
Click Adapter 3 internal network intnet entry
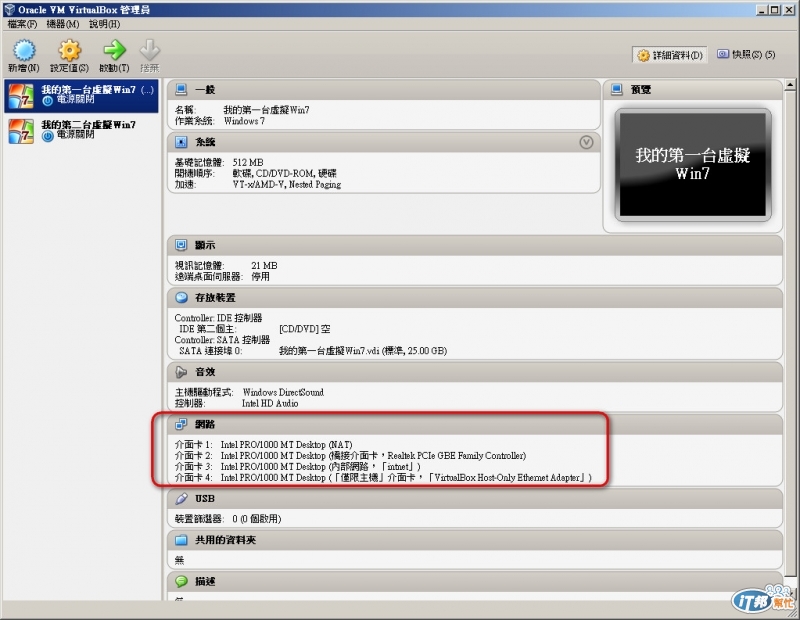[x=297, y=466]
